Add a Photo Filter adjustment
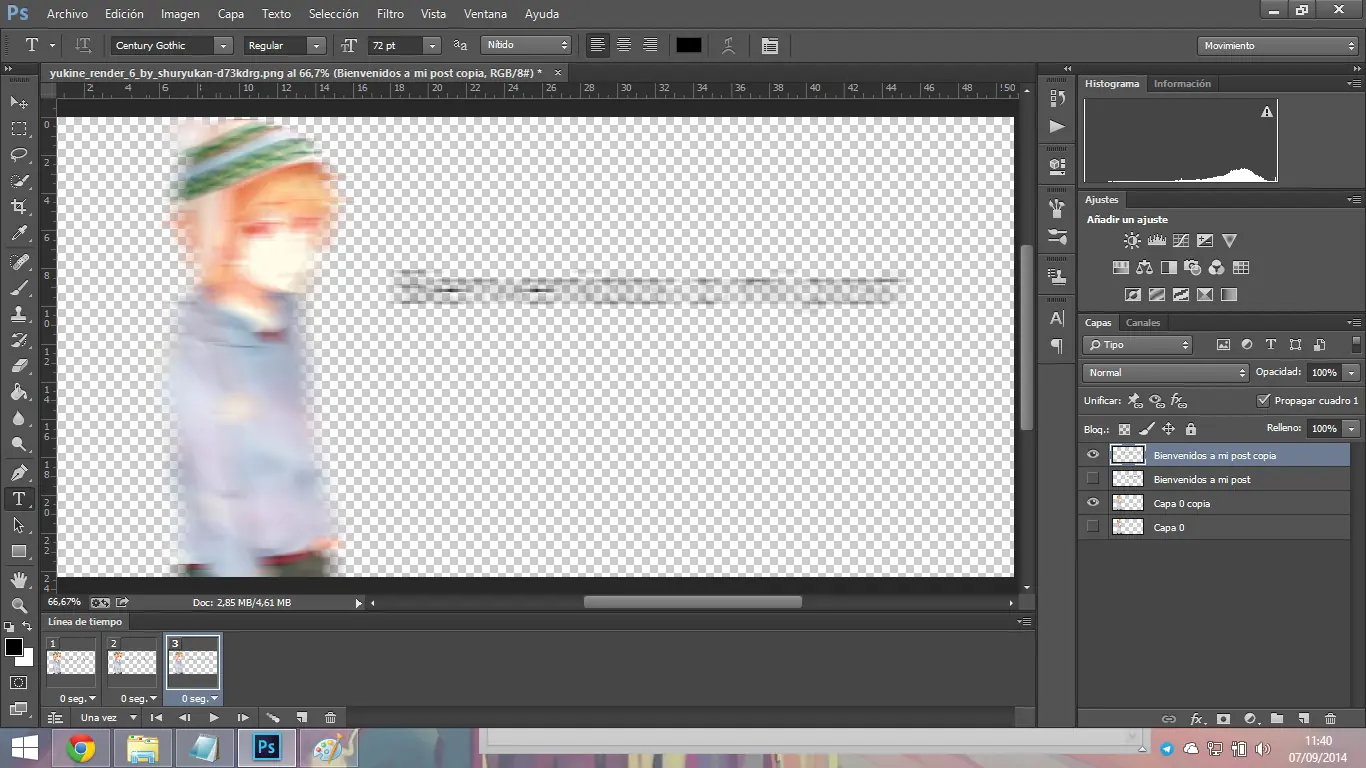This screenshot has height=768, width=1366. pyautogui.click(x=1193, y=268)
